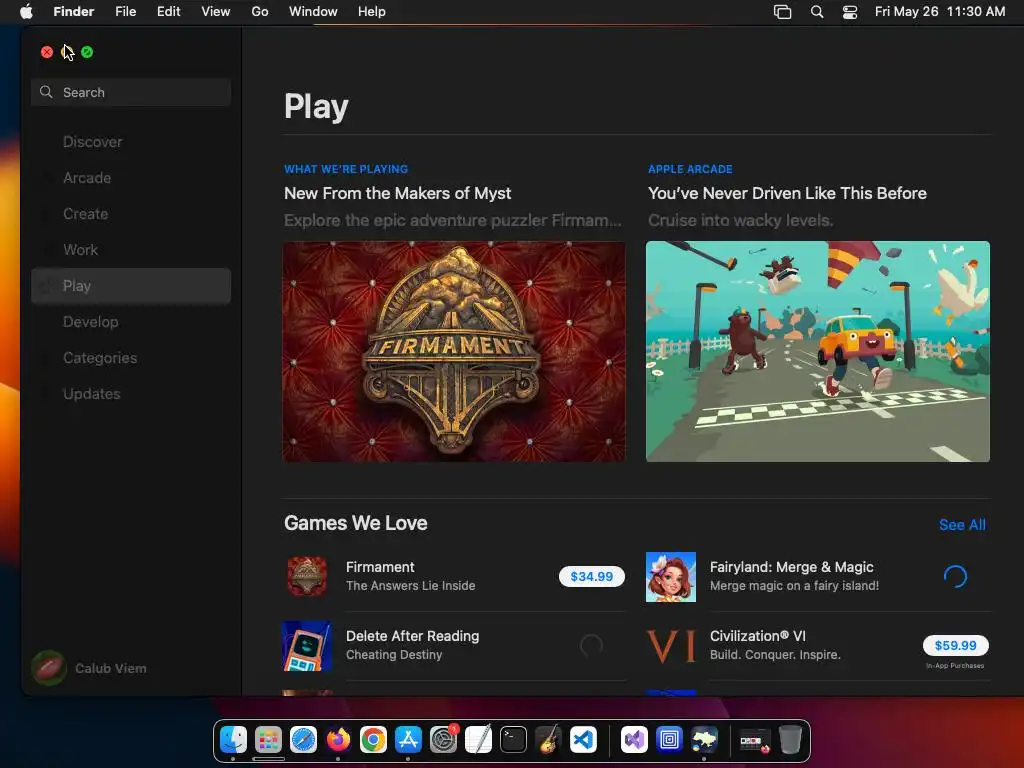1024x768 pixels.
Task: Open the Window menu
Action: pyautogui.click(x=313, y=12)
